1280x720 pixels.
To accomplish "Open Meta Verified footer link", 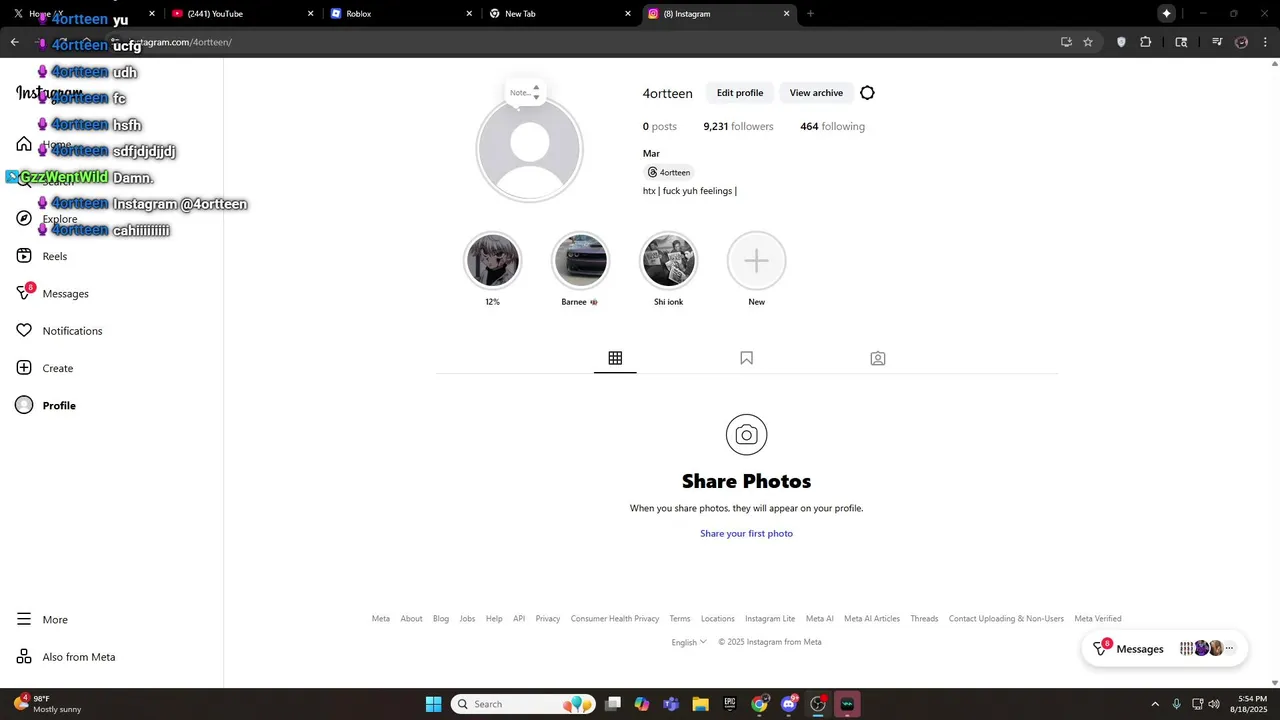I will [x=1098, y=619].
